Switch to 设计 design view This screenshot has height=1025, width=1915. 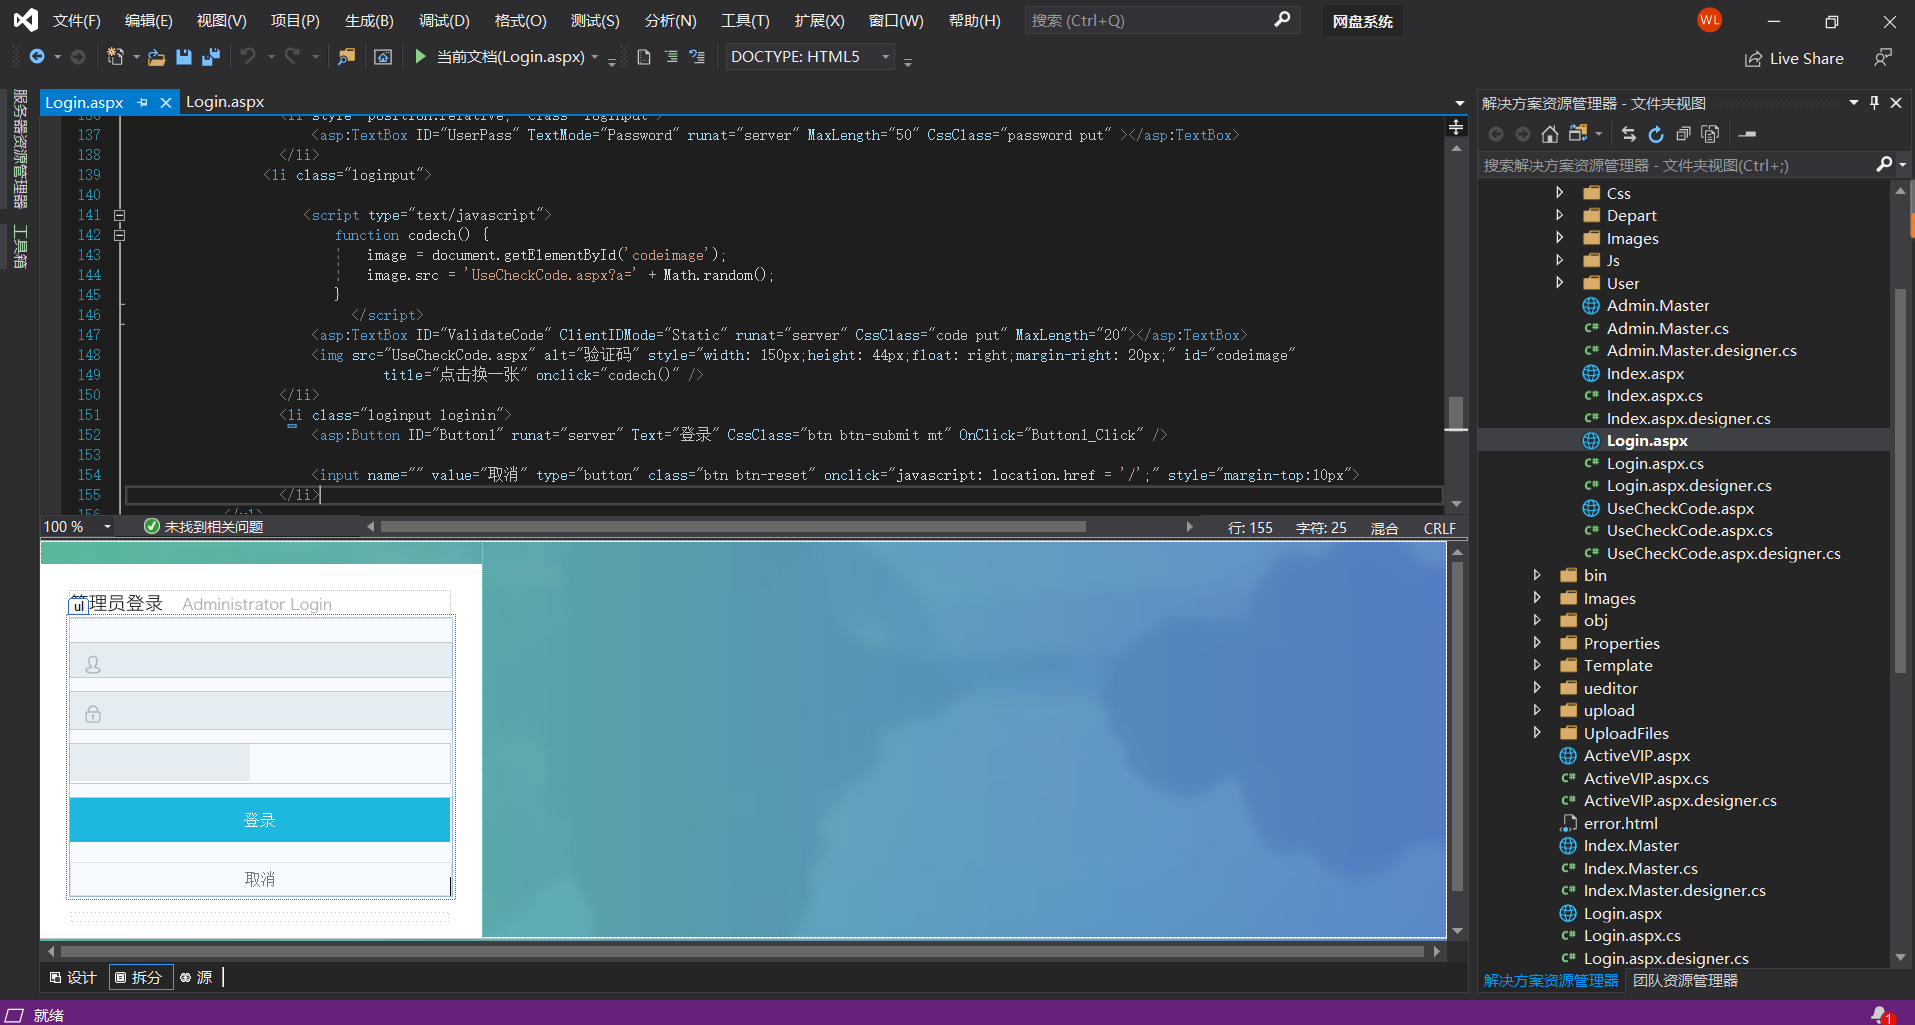coord(73,977)
